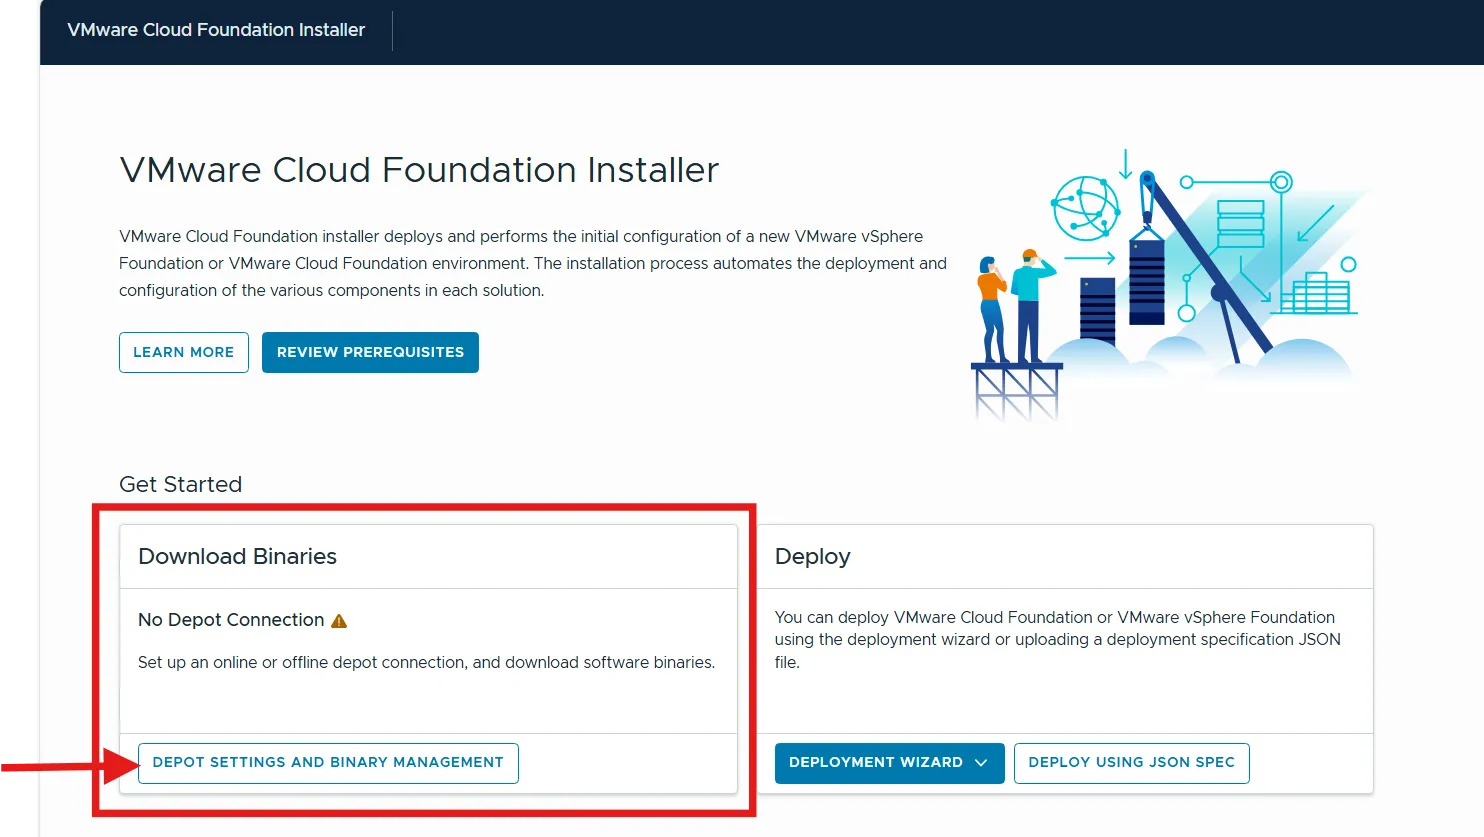Open Review Prerequisites

point(370,353)
